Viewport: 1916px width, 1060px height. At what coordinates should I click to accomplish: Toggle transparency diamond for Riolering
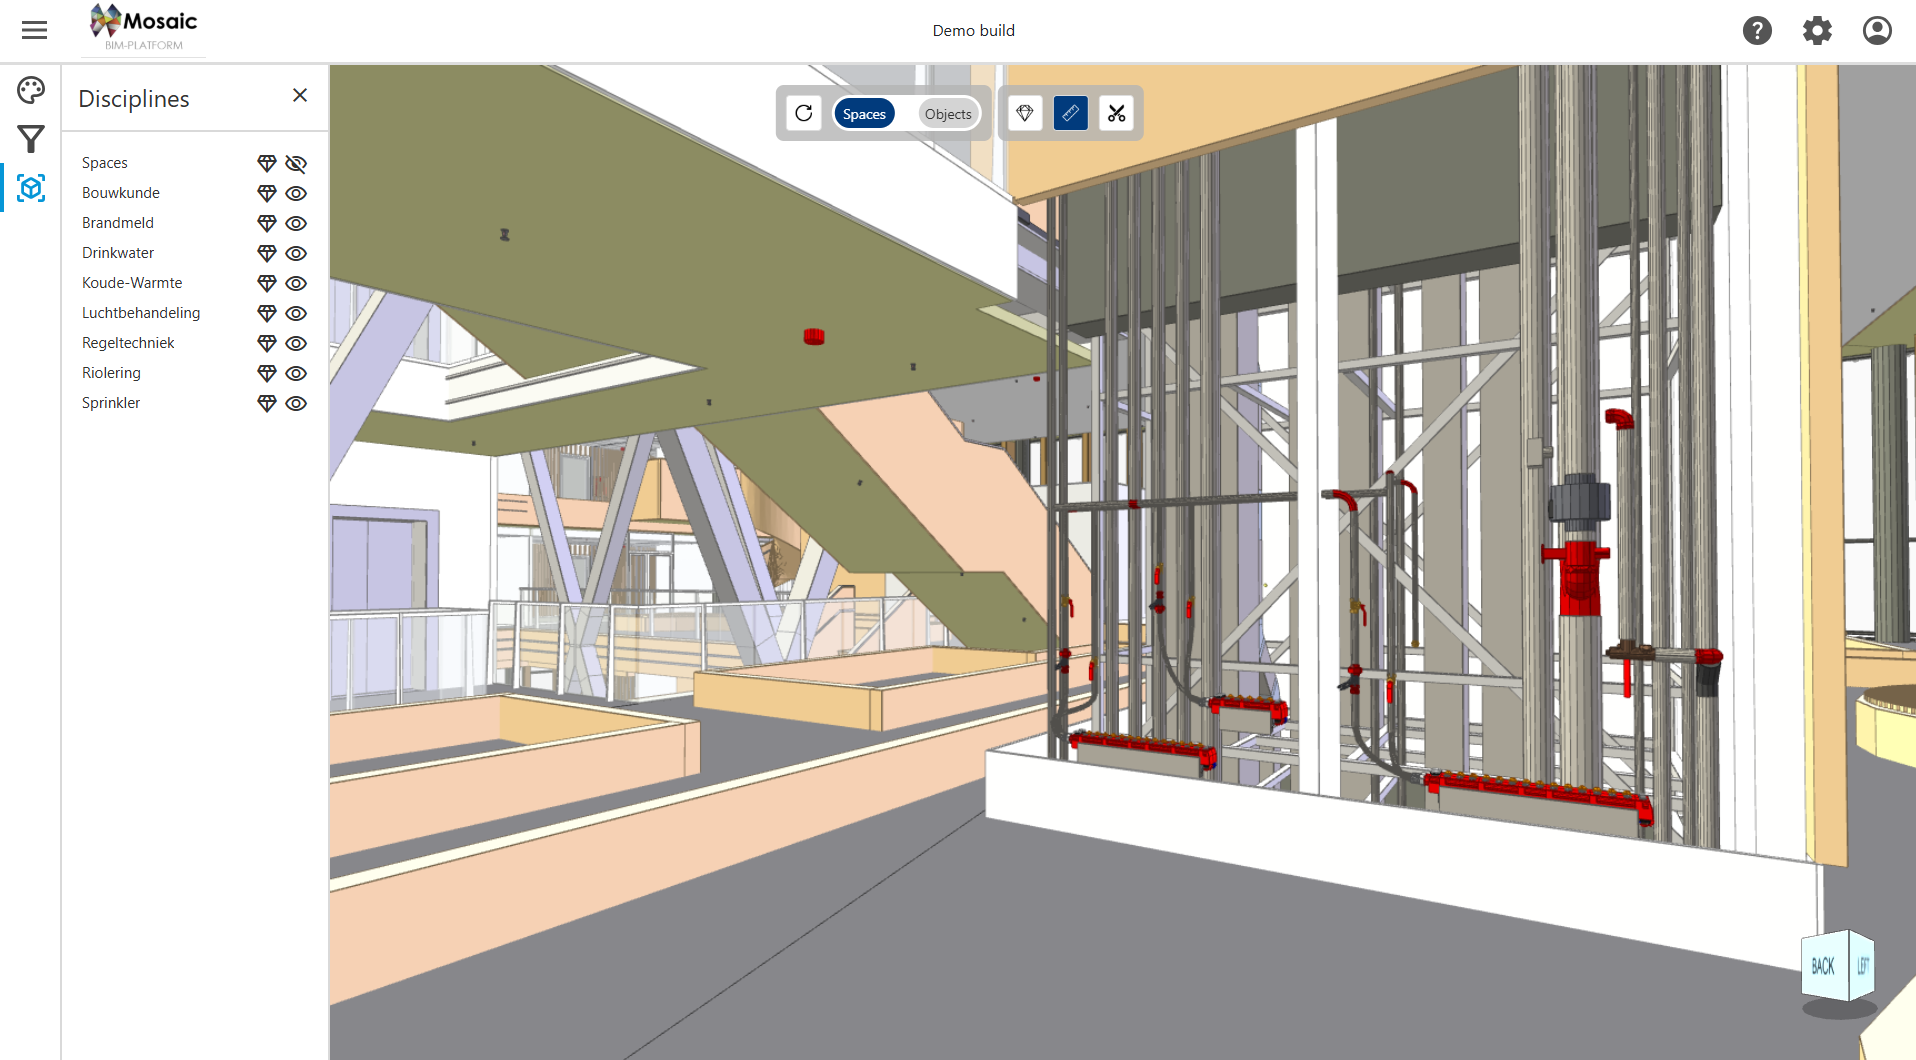click(x=267, y=373)
